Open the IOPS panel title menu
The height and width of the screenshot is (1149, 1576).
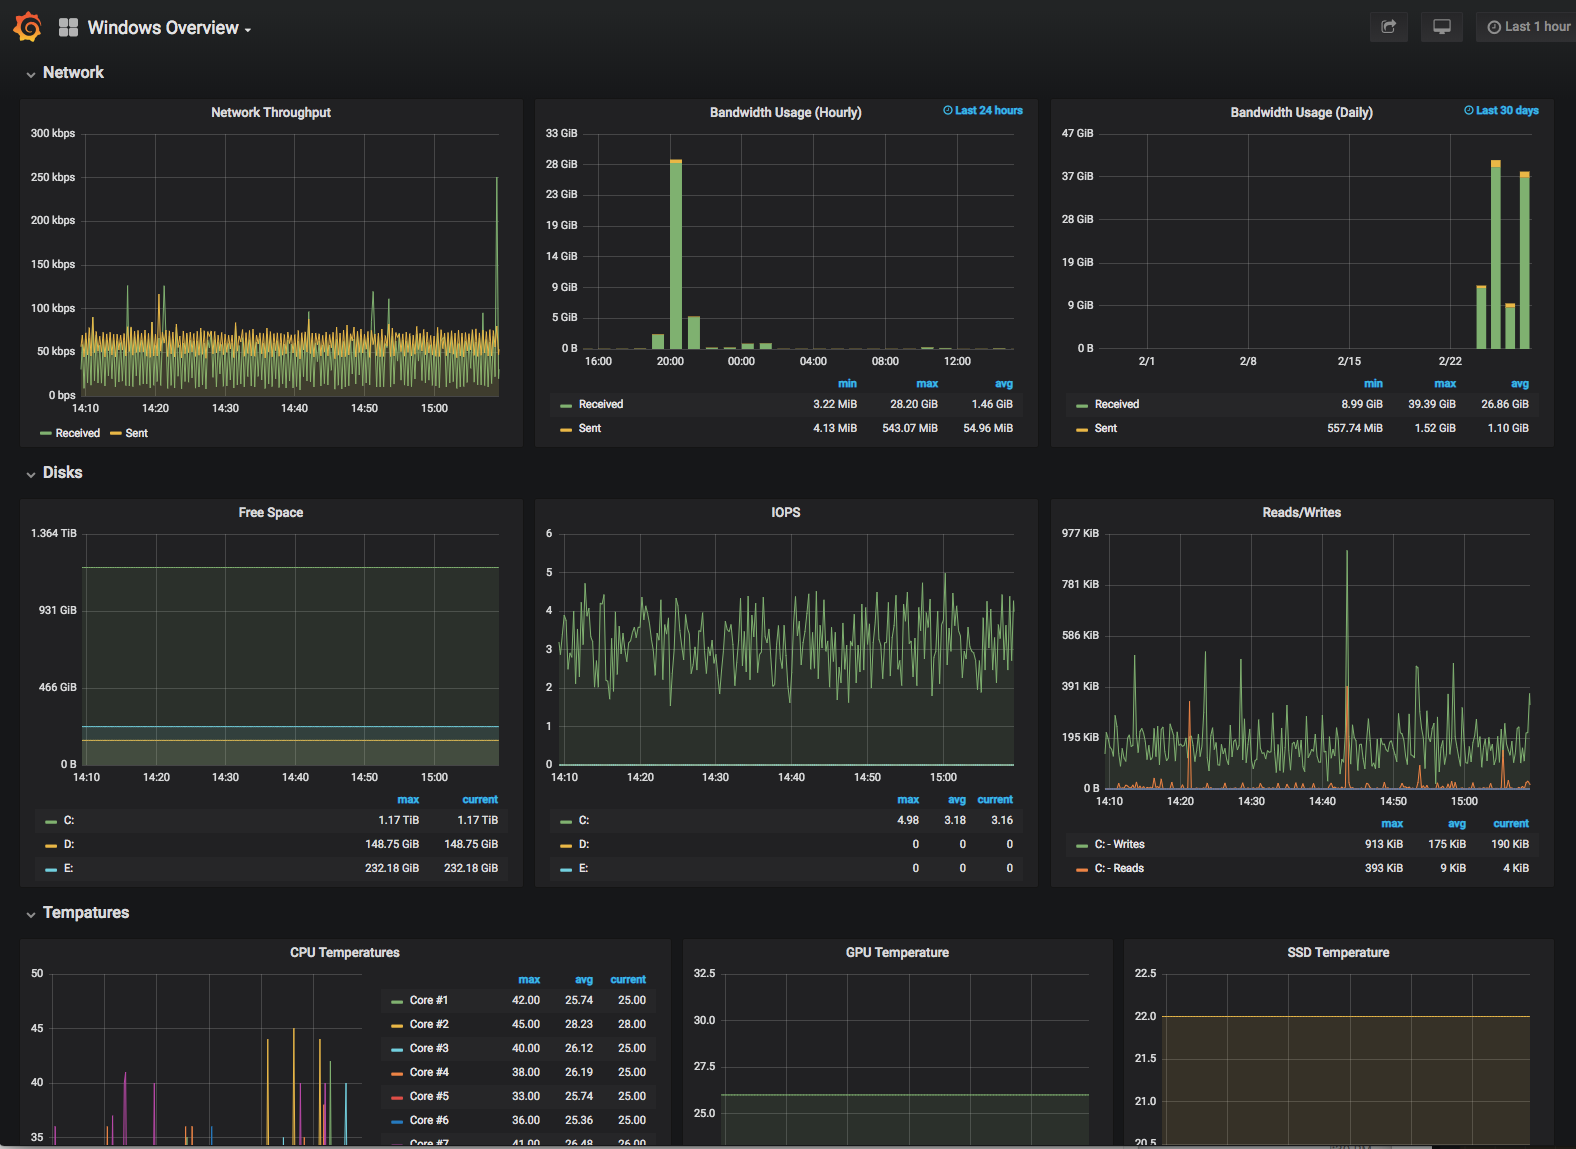tap(785, 513)
